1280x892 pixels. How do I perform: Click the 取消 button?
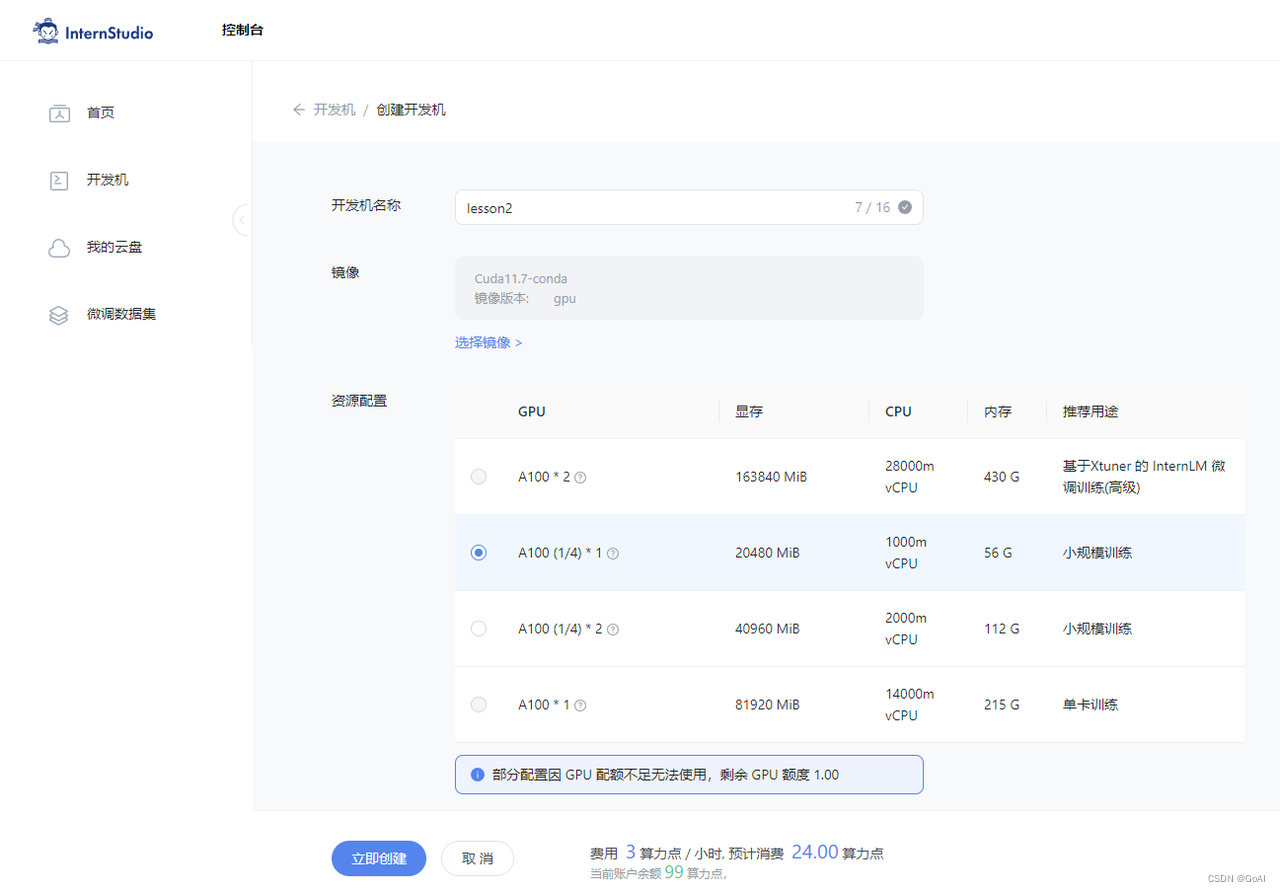point(477,858)
